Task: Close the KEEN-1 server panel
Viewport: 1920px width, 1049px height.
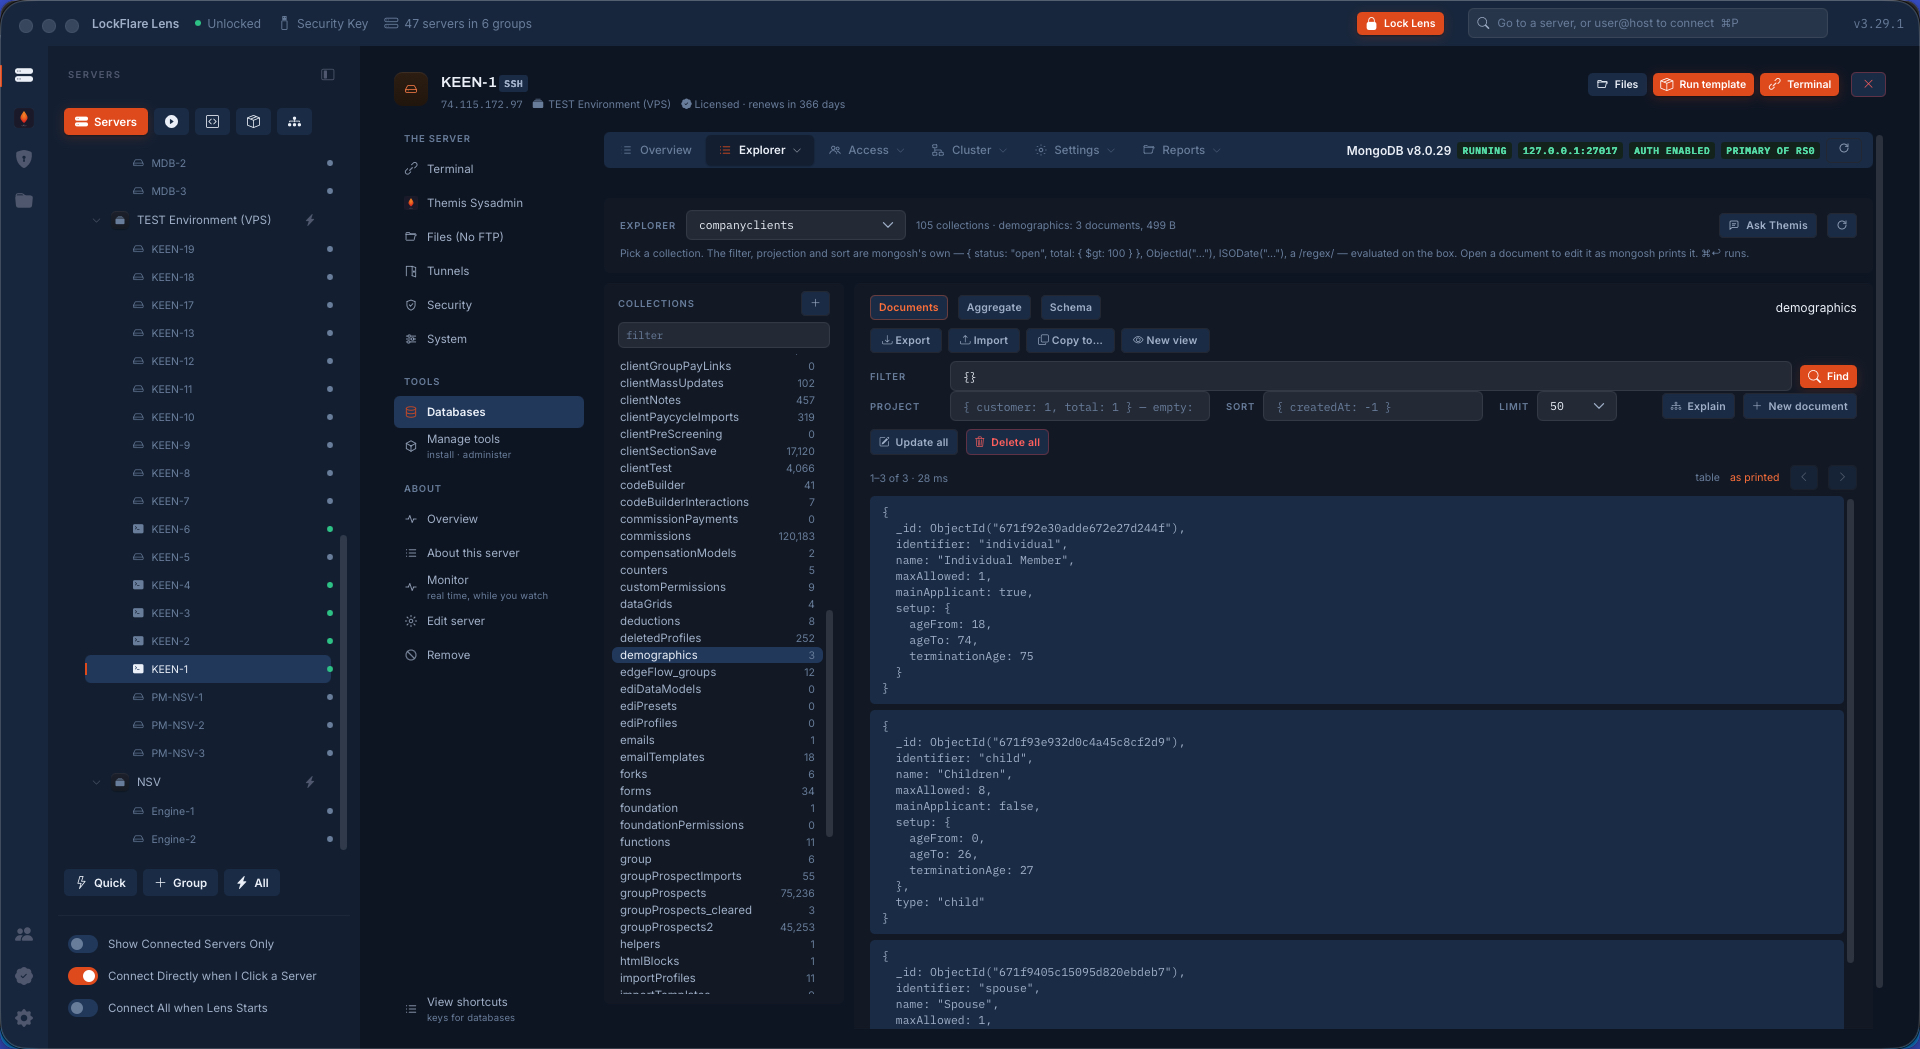Action: pyautogui.click(x=1868, y=84)
